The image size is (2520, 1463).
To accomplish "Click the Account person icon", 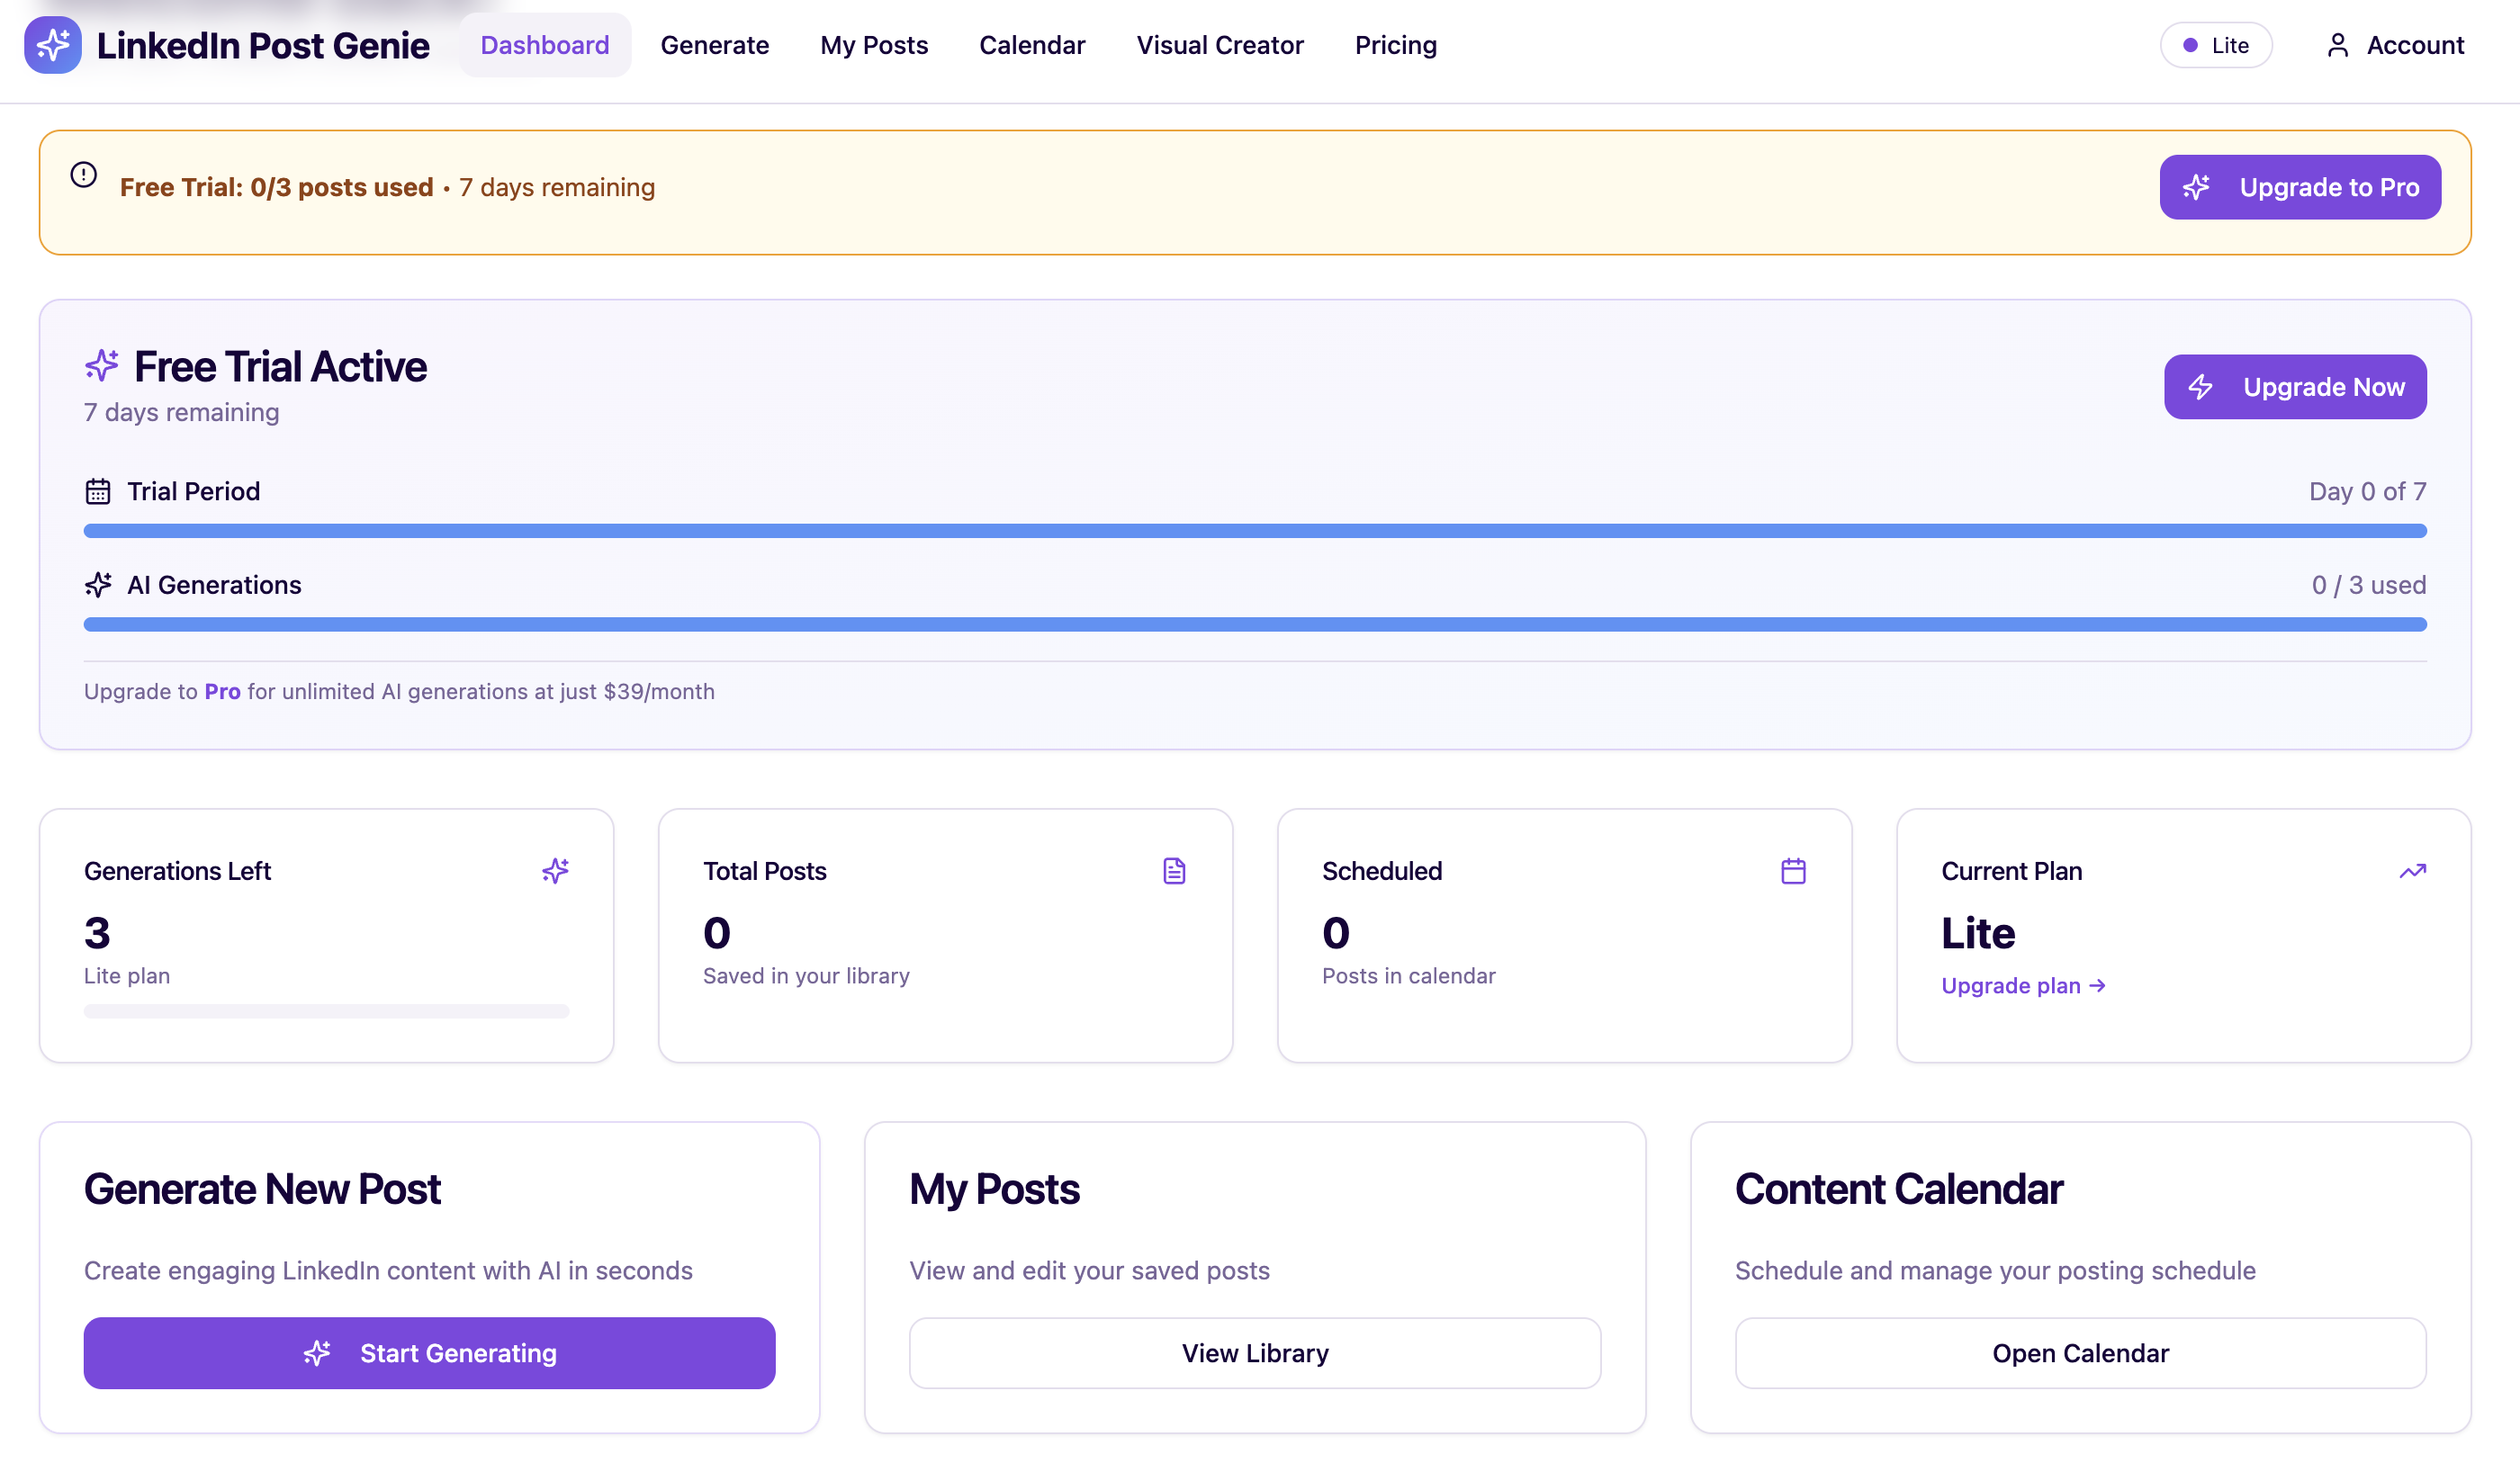I will point(2338,45).
